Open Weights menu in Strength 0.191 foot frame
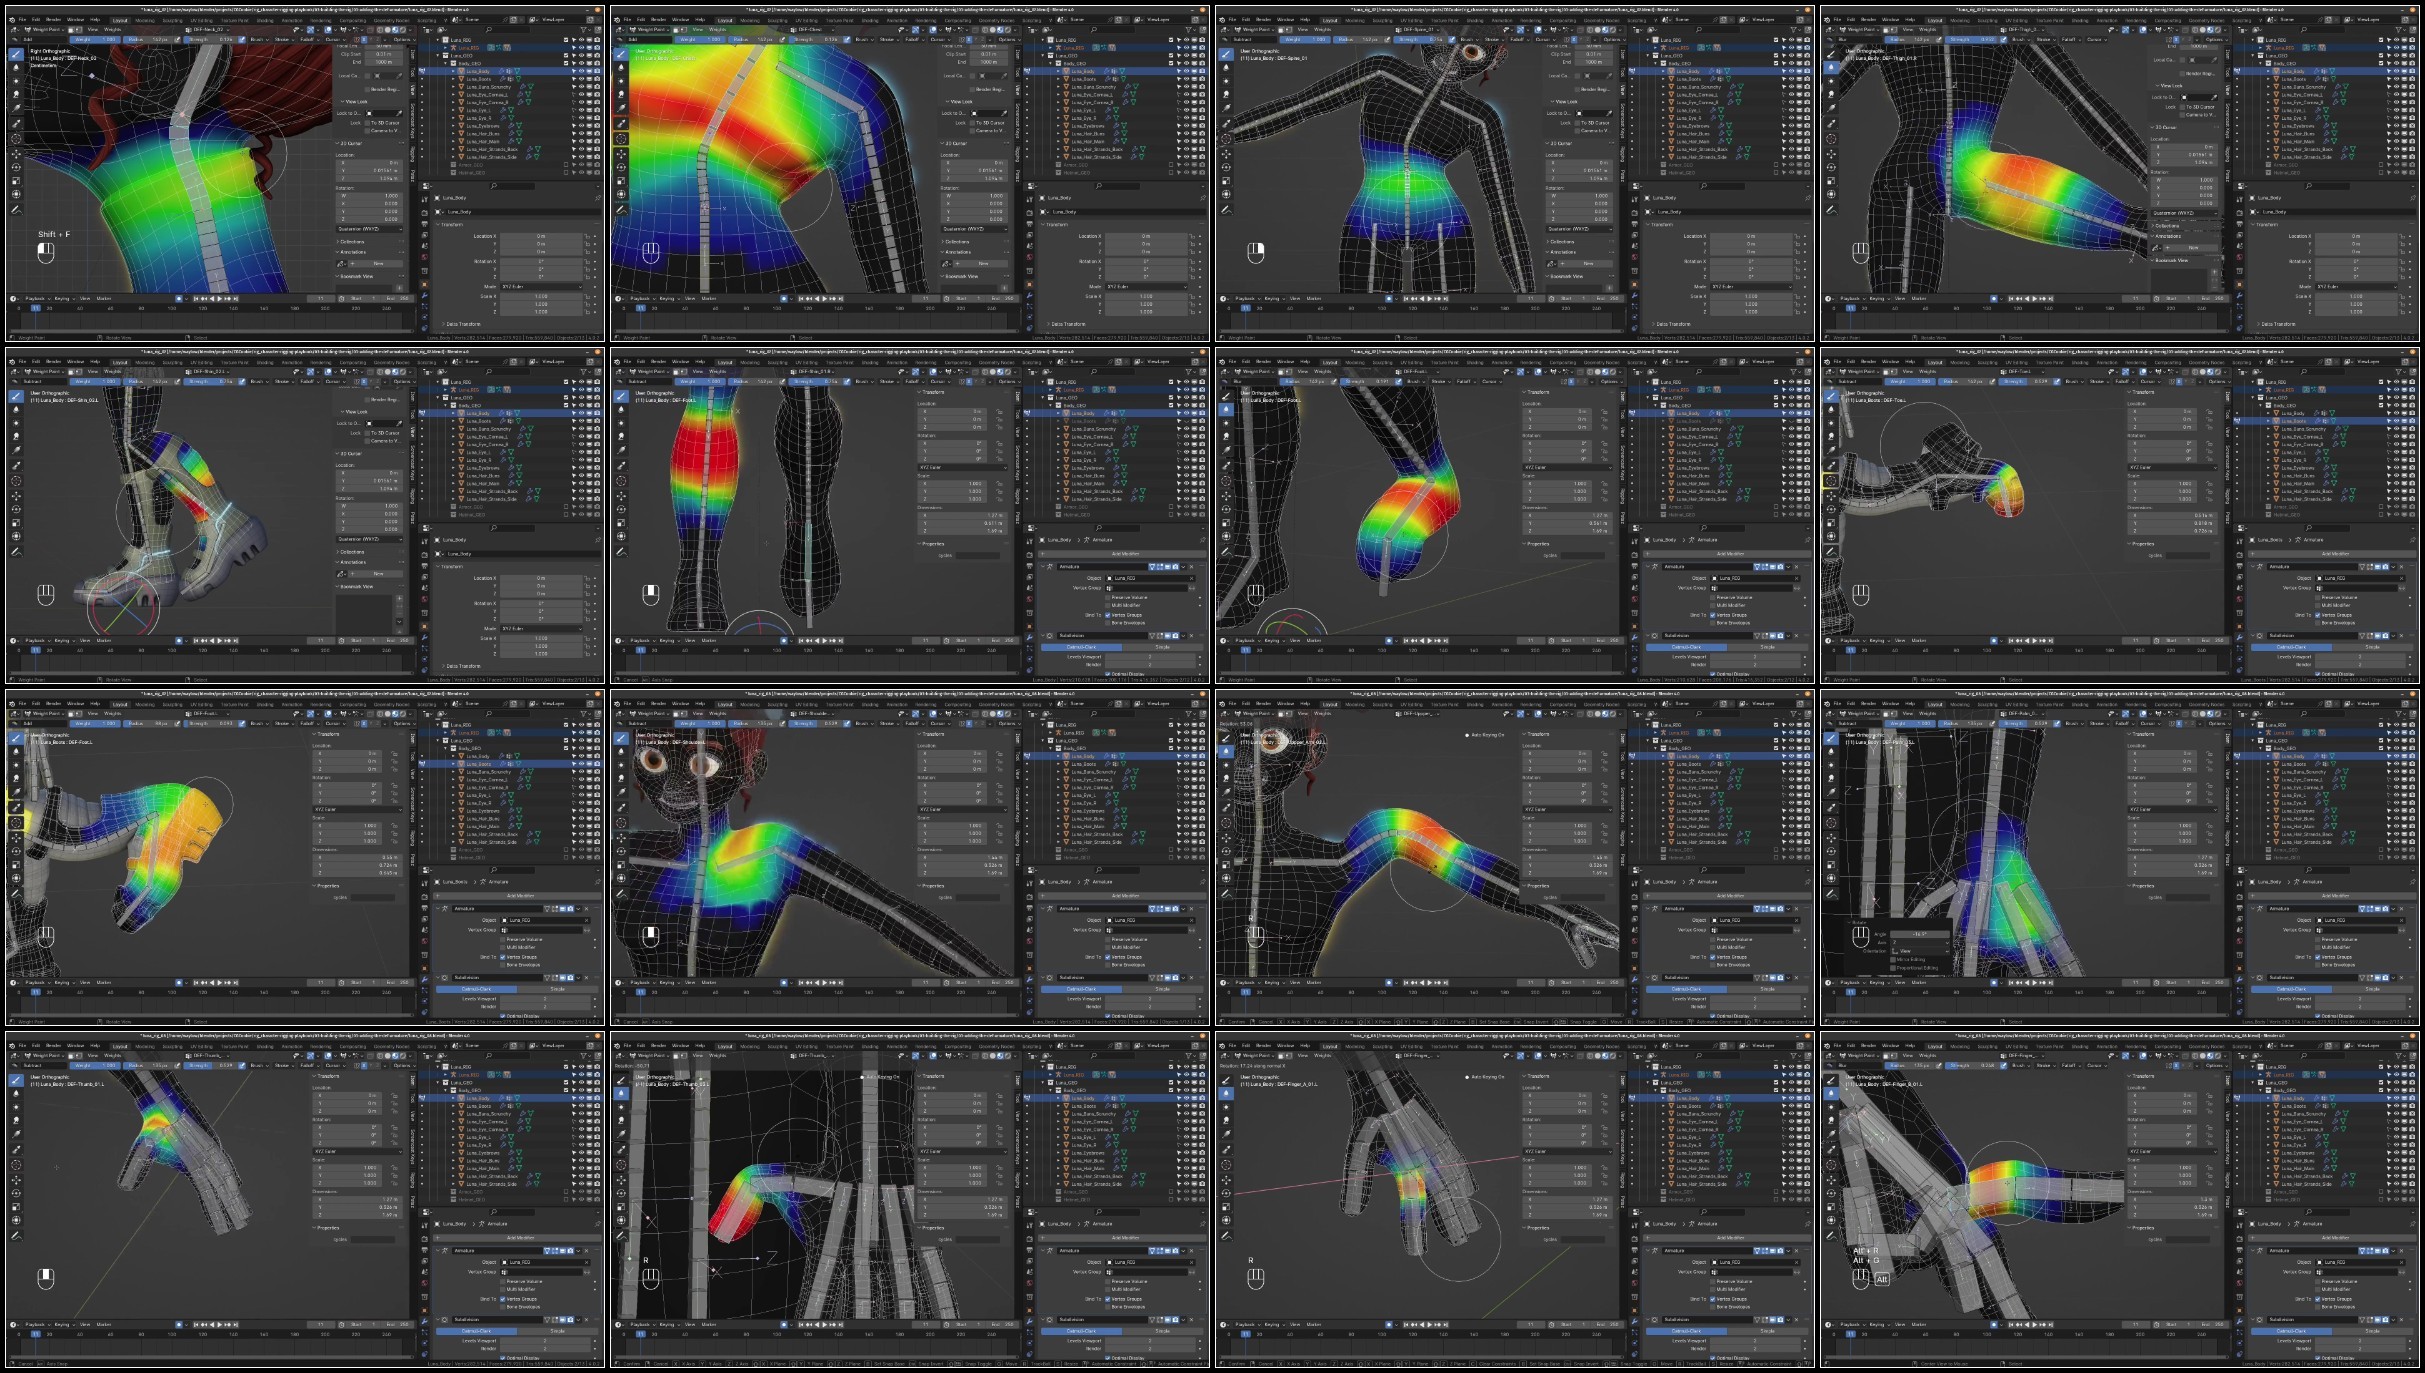Image resolution: width=2425 pixels, height=1373 pixels. pos(1322,371)
